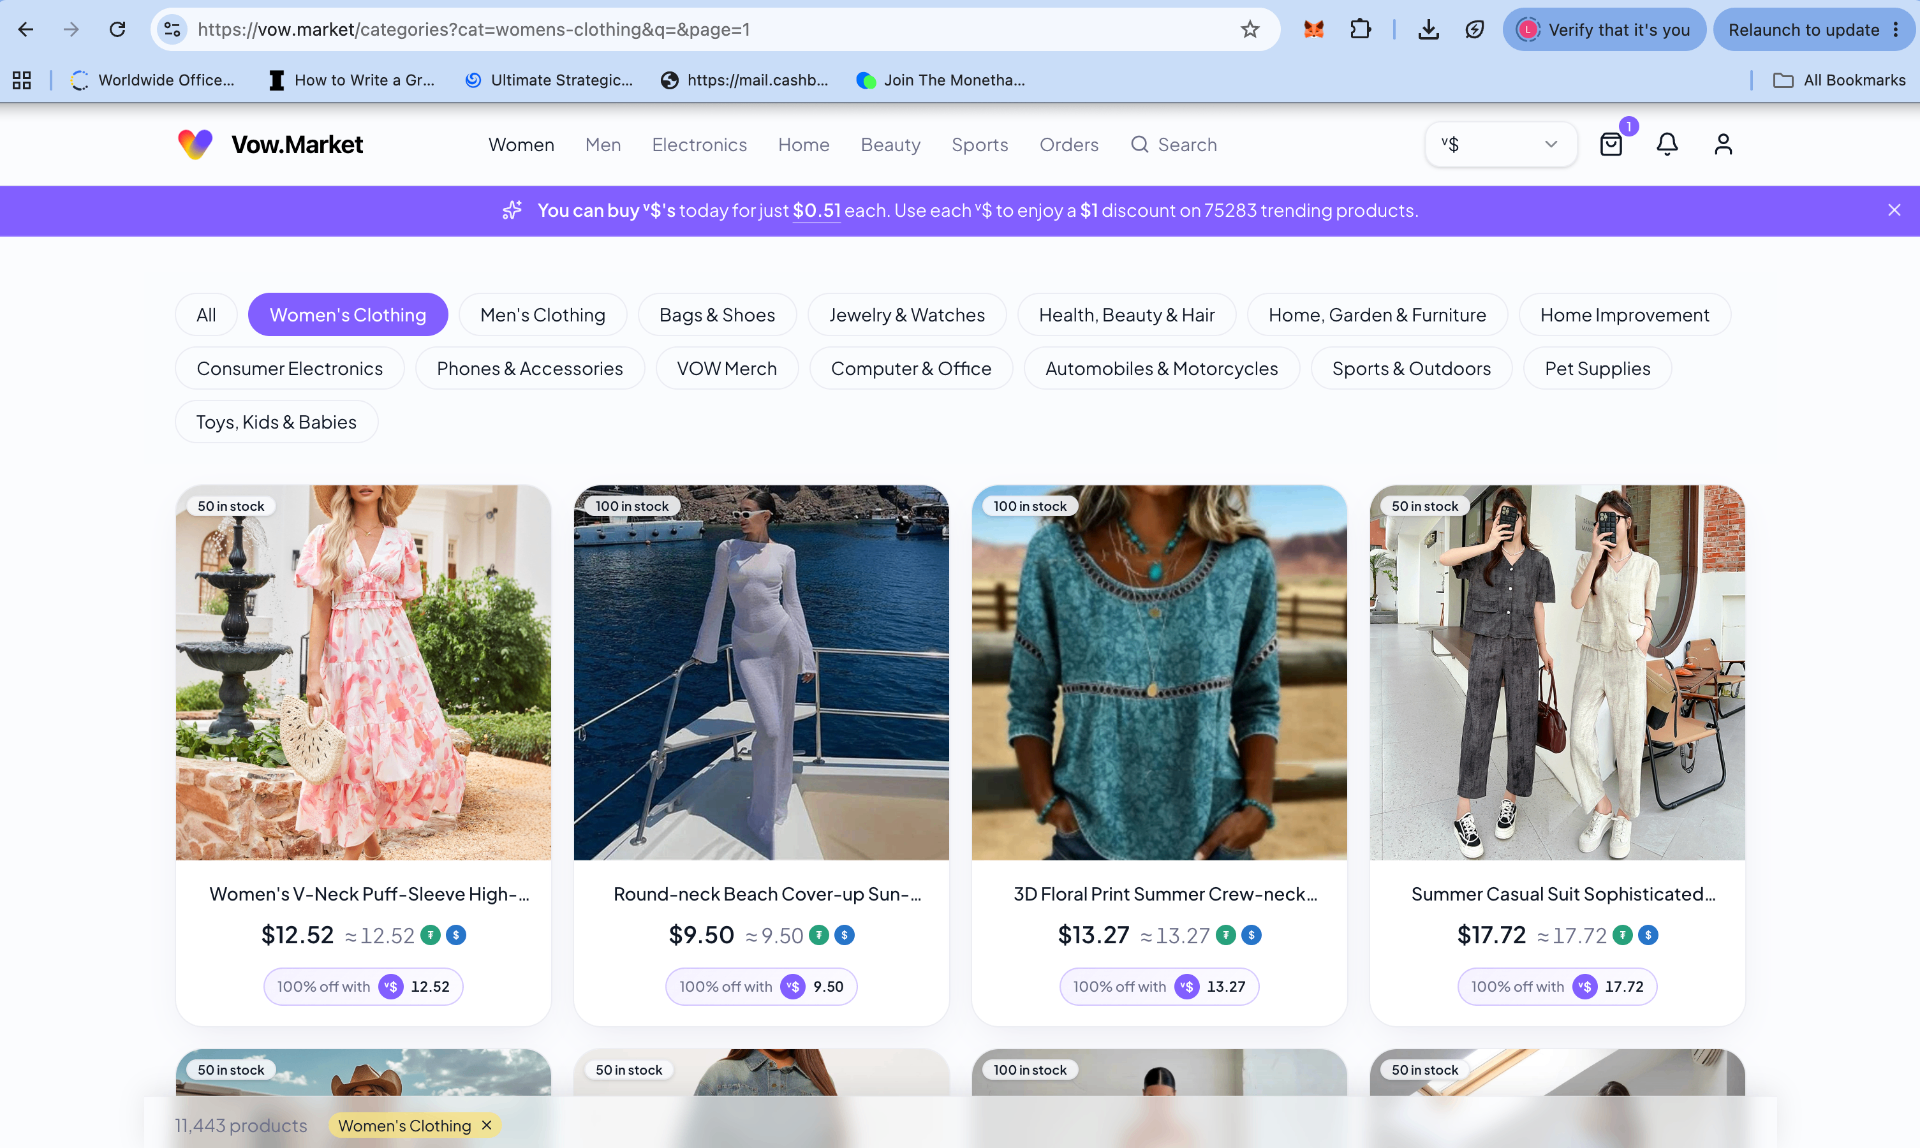Open the teal floral top product image
The height and width of the screenshot is (1148, 1920).
[1159, 673]
